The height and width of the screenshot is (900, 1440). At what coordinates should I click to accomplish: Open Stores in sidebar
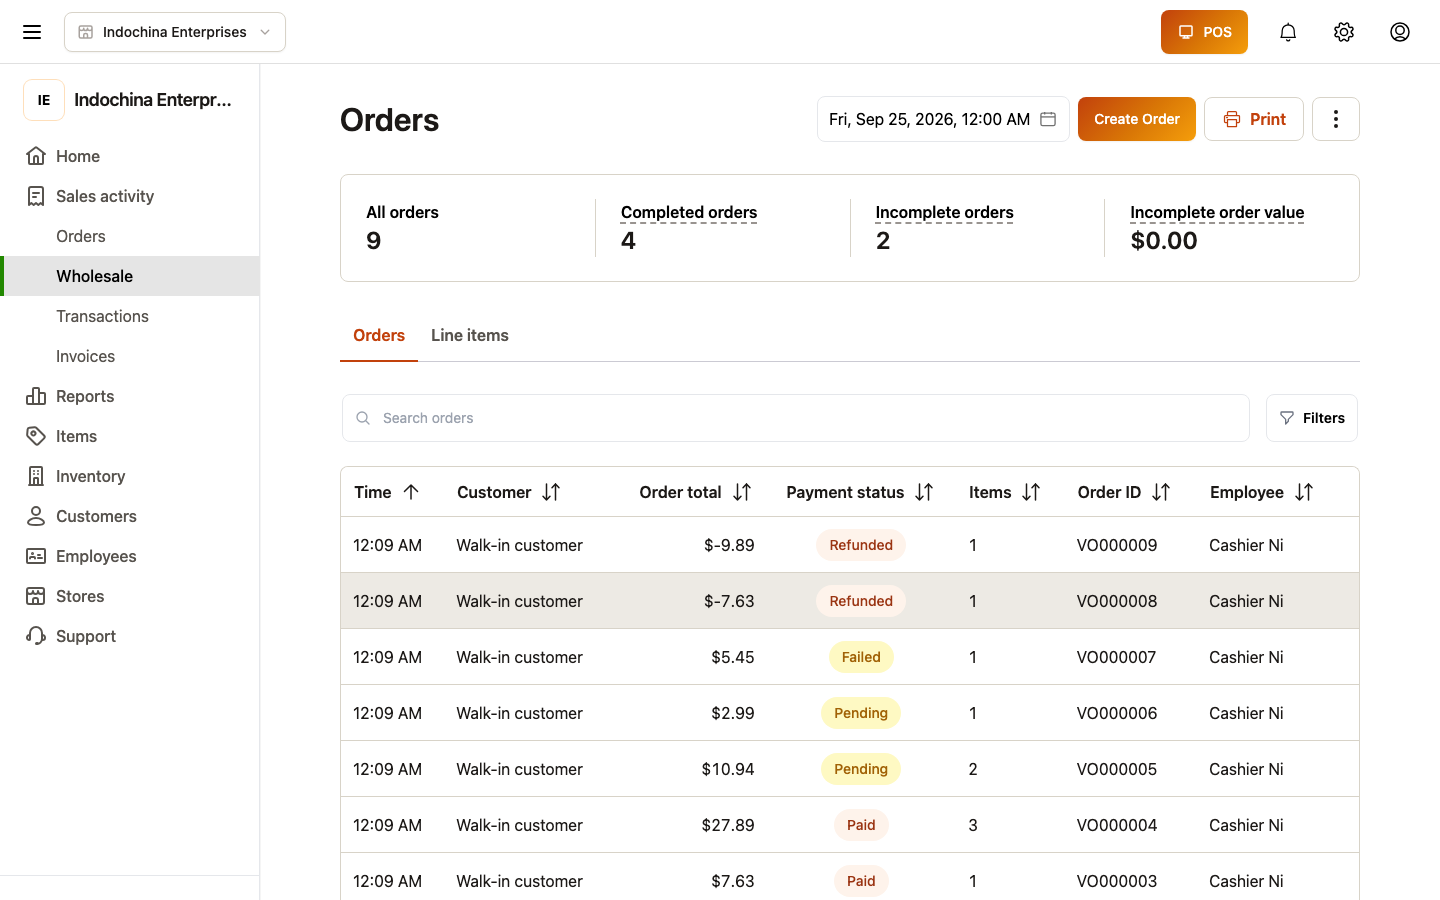tap(130, 596)
